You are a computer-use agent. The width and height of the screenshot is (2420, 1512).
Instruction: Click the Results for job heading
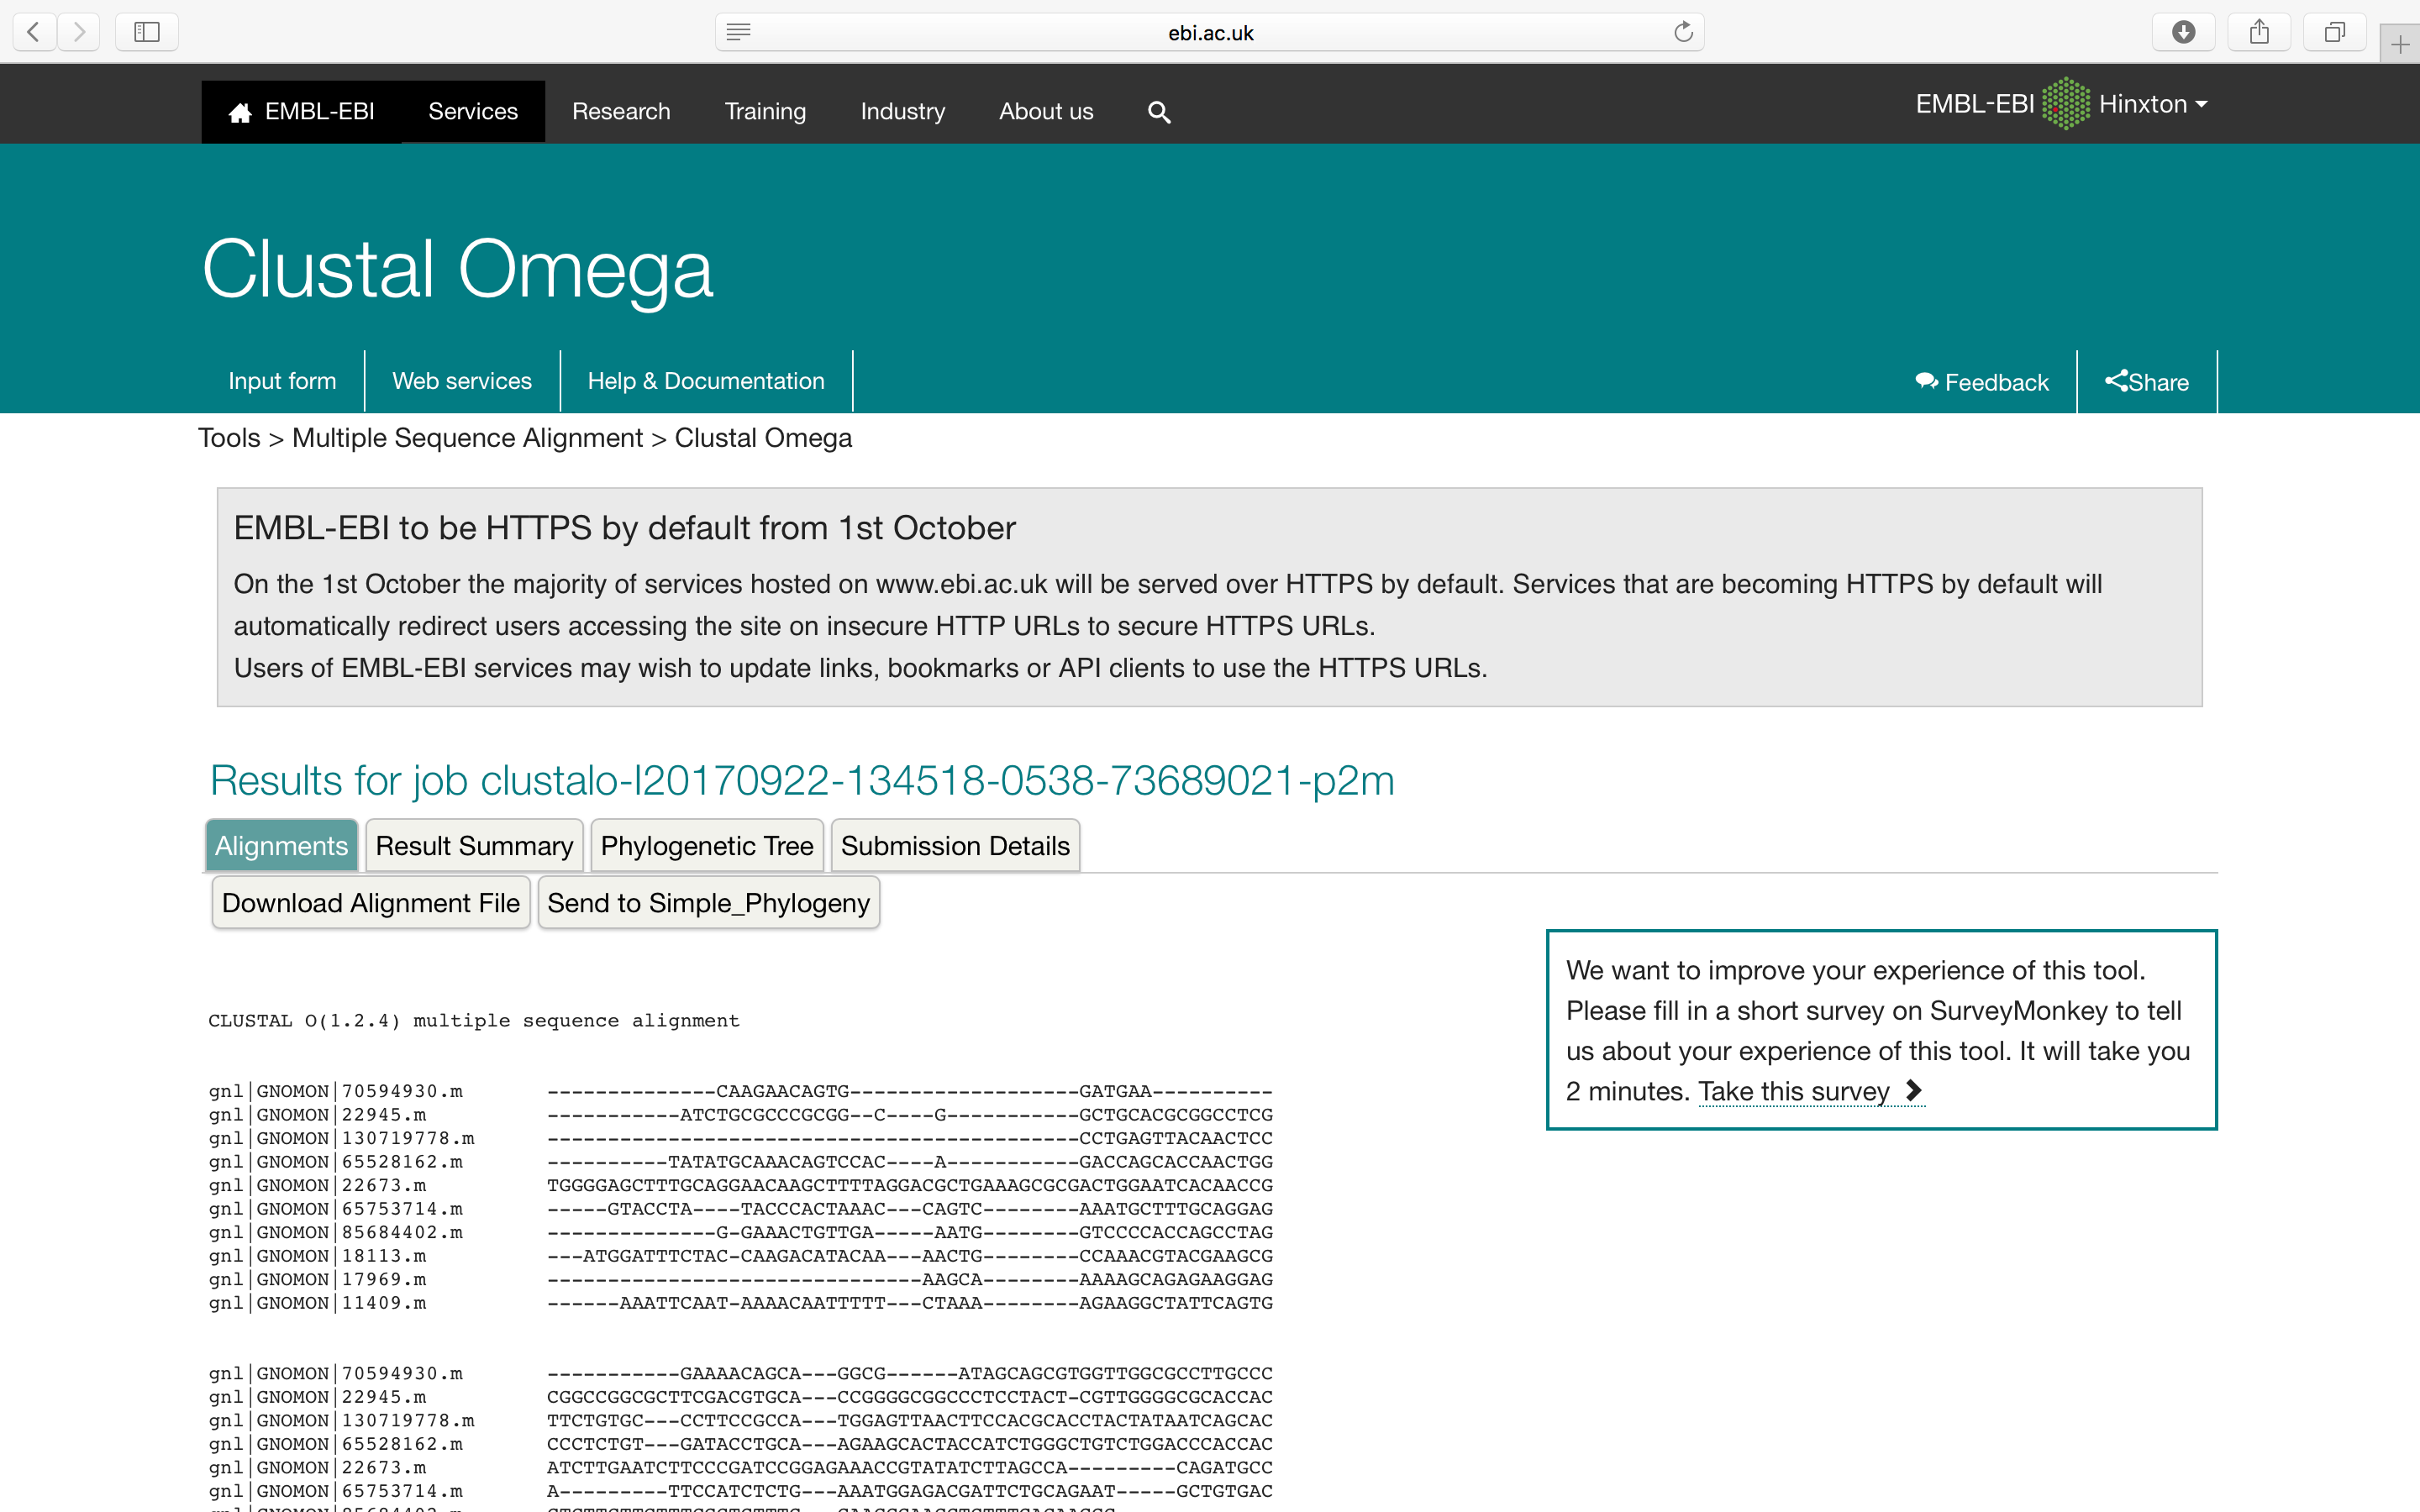pos(802,780)
